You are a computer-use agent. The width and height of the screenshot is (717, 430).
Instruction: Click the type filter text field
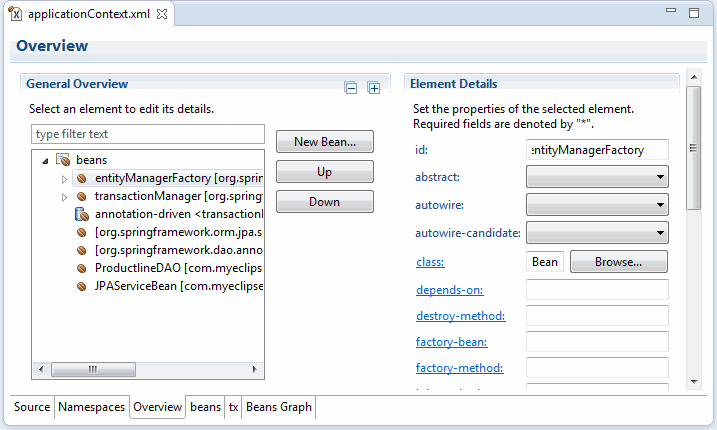(x=147, y=134)
